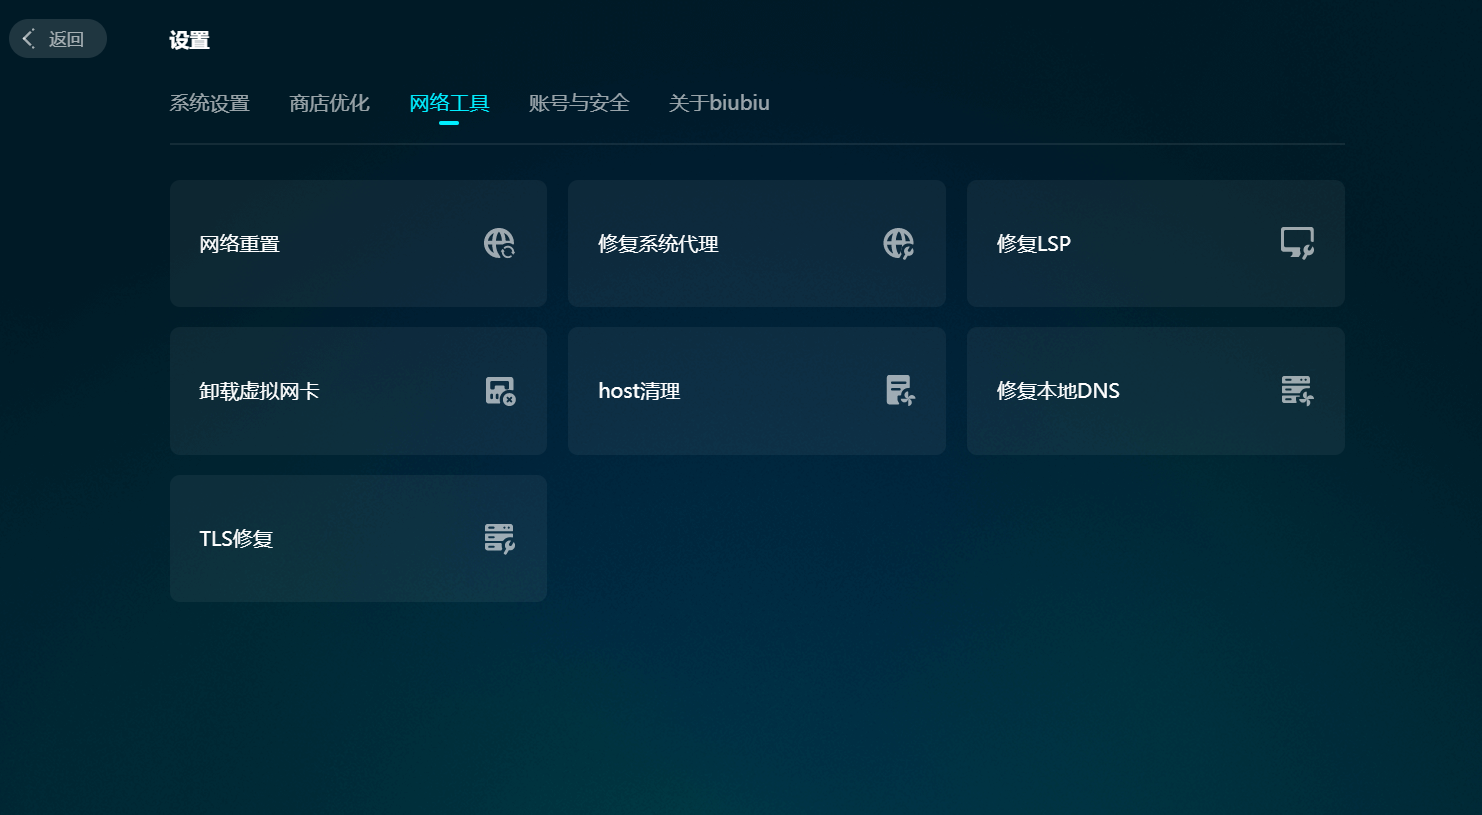
Task: Click the globe wrench icon on 修复系统代理
Action: click(x=898, y=243)
